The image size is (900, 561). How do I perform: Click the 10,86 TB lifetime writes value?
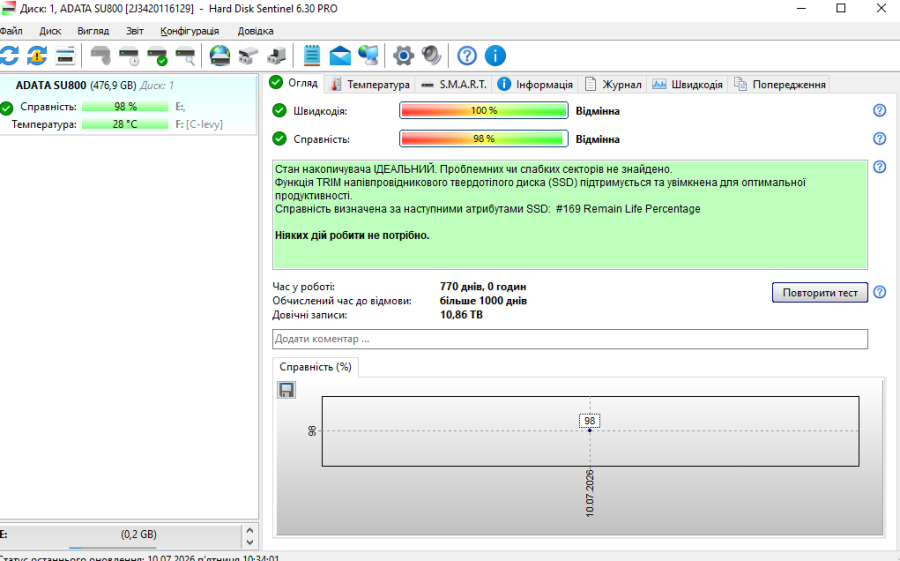click(461, 315)
